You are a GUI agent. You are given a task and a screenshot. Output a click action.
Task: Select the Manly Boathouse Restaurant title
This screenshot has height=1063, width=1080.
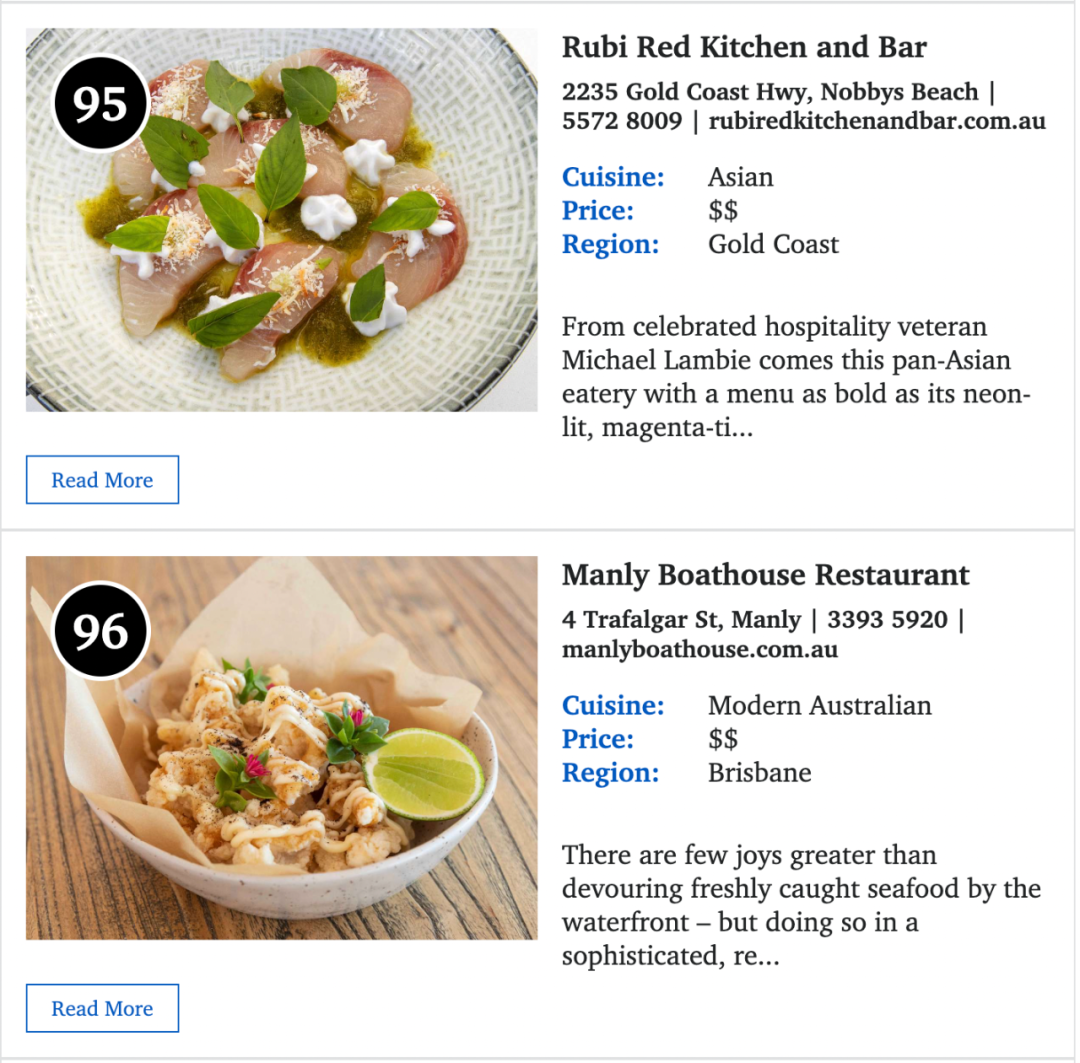pos(765,575)
